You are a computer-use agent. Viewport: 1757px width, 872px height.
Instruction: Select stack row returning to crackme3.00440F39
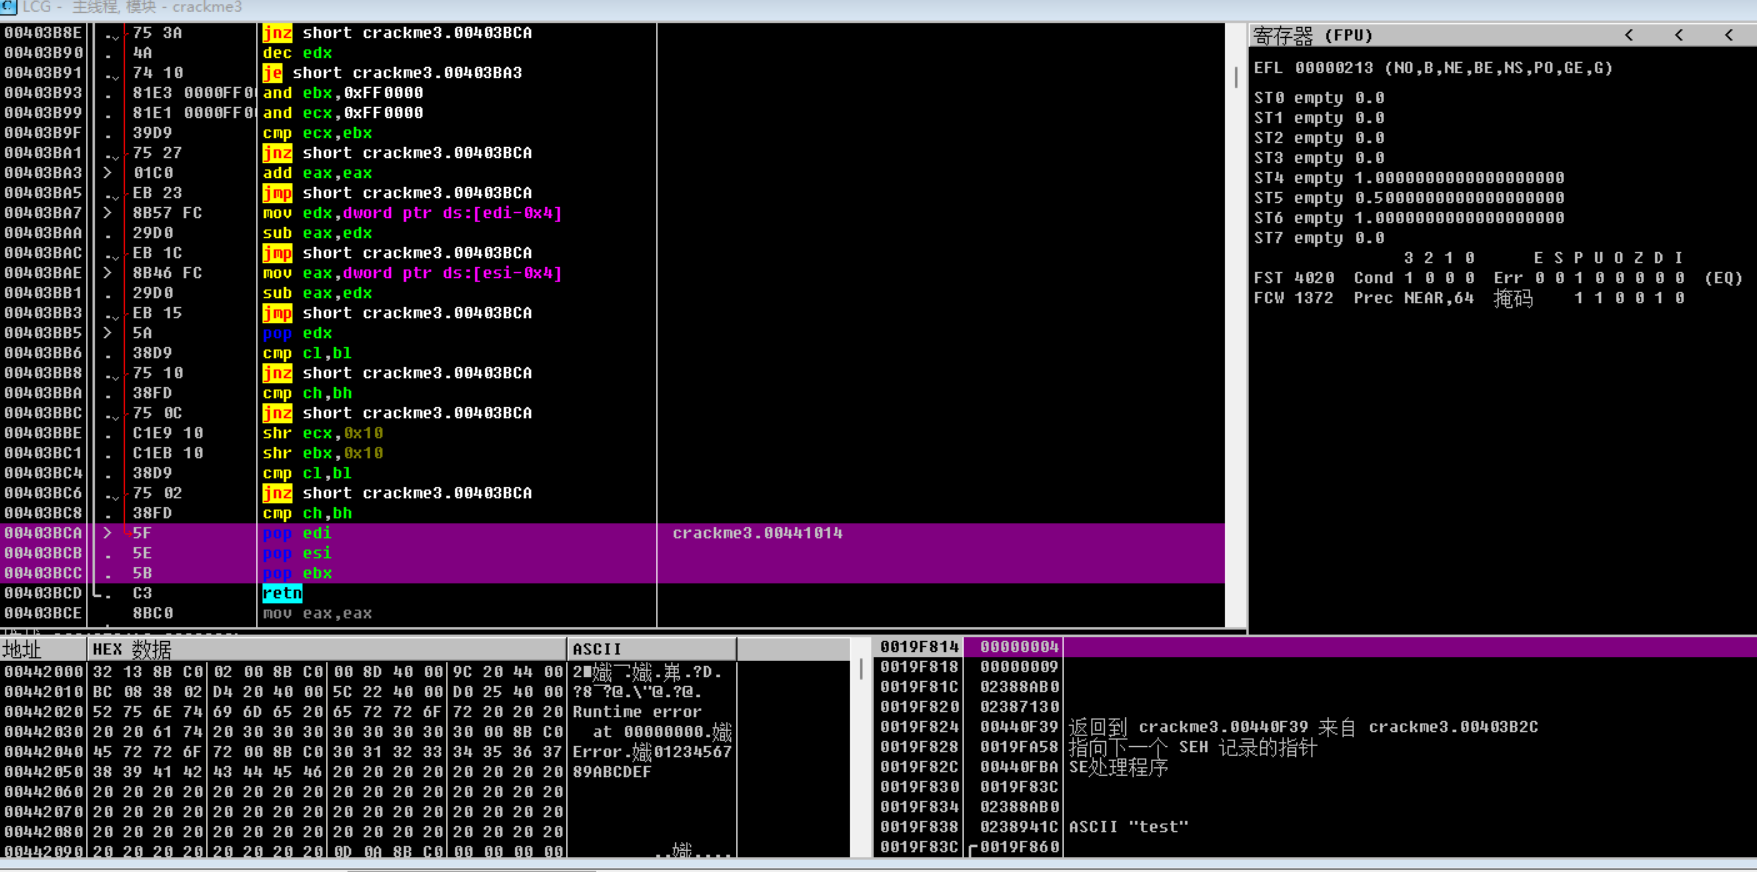click(x=1316, y=727)
